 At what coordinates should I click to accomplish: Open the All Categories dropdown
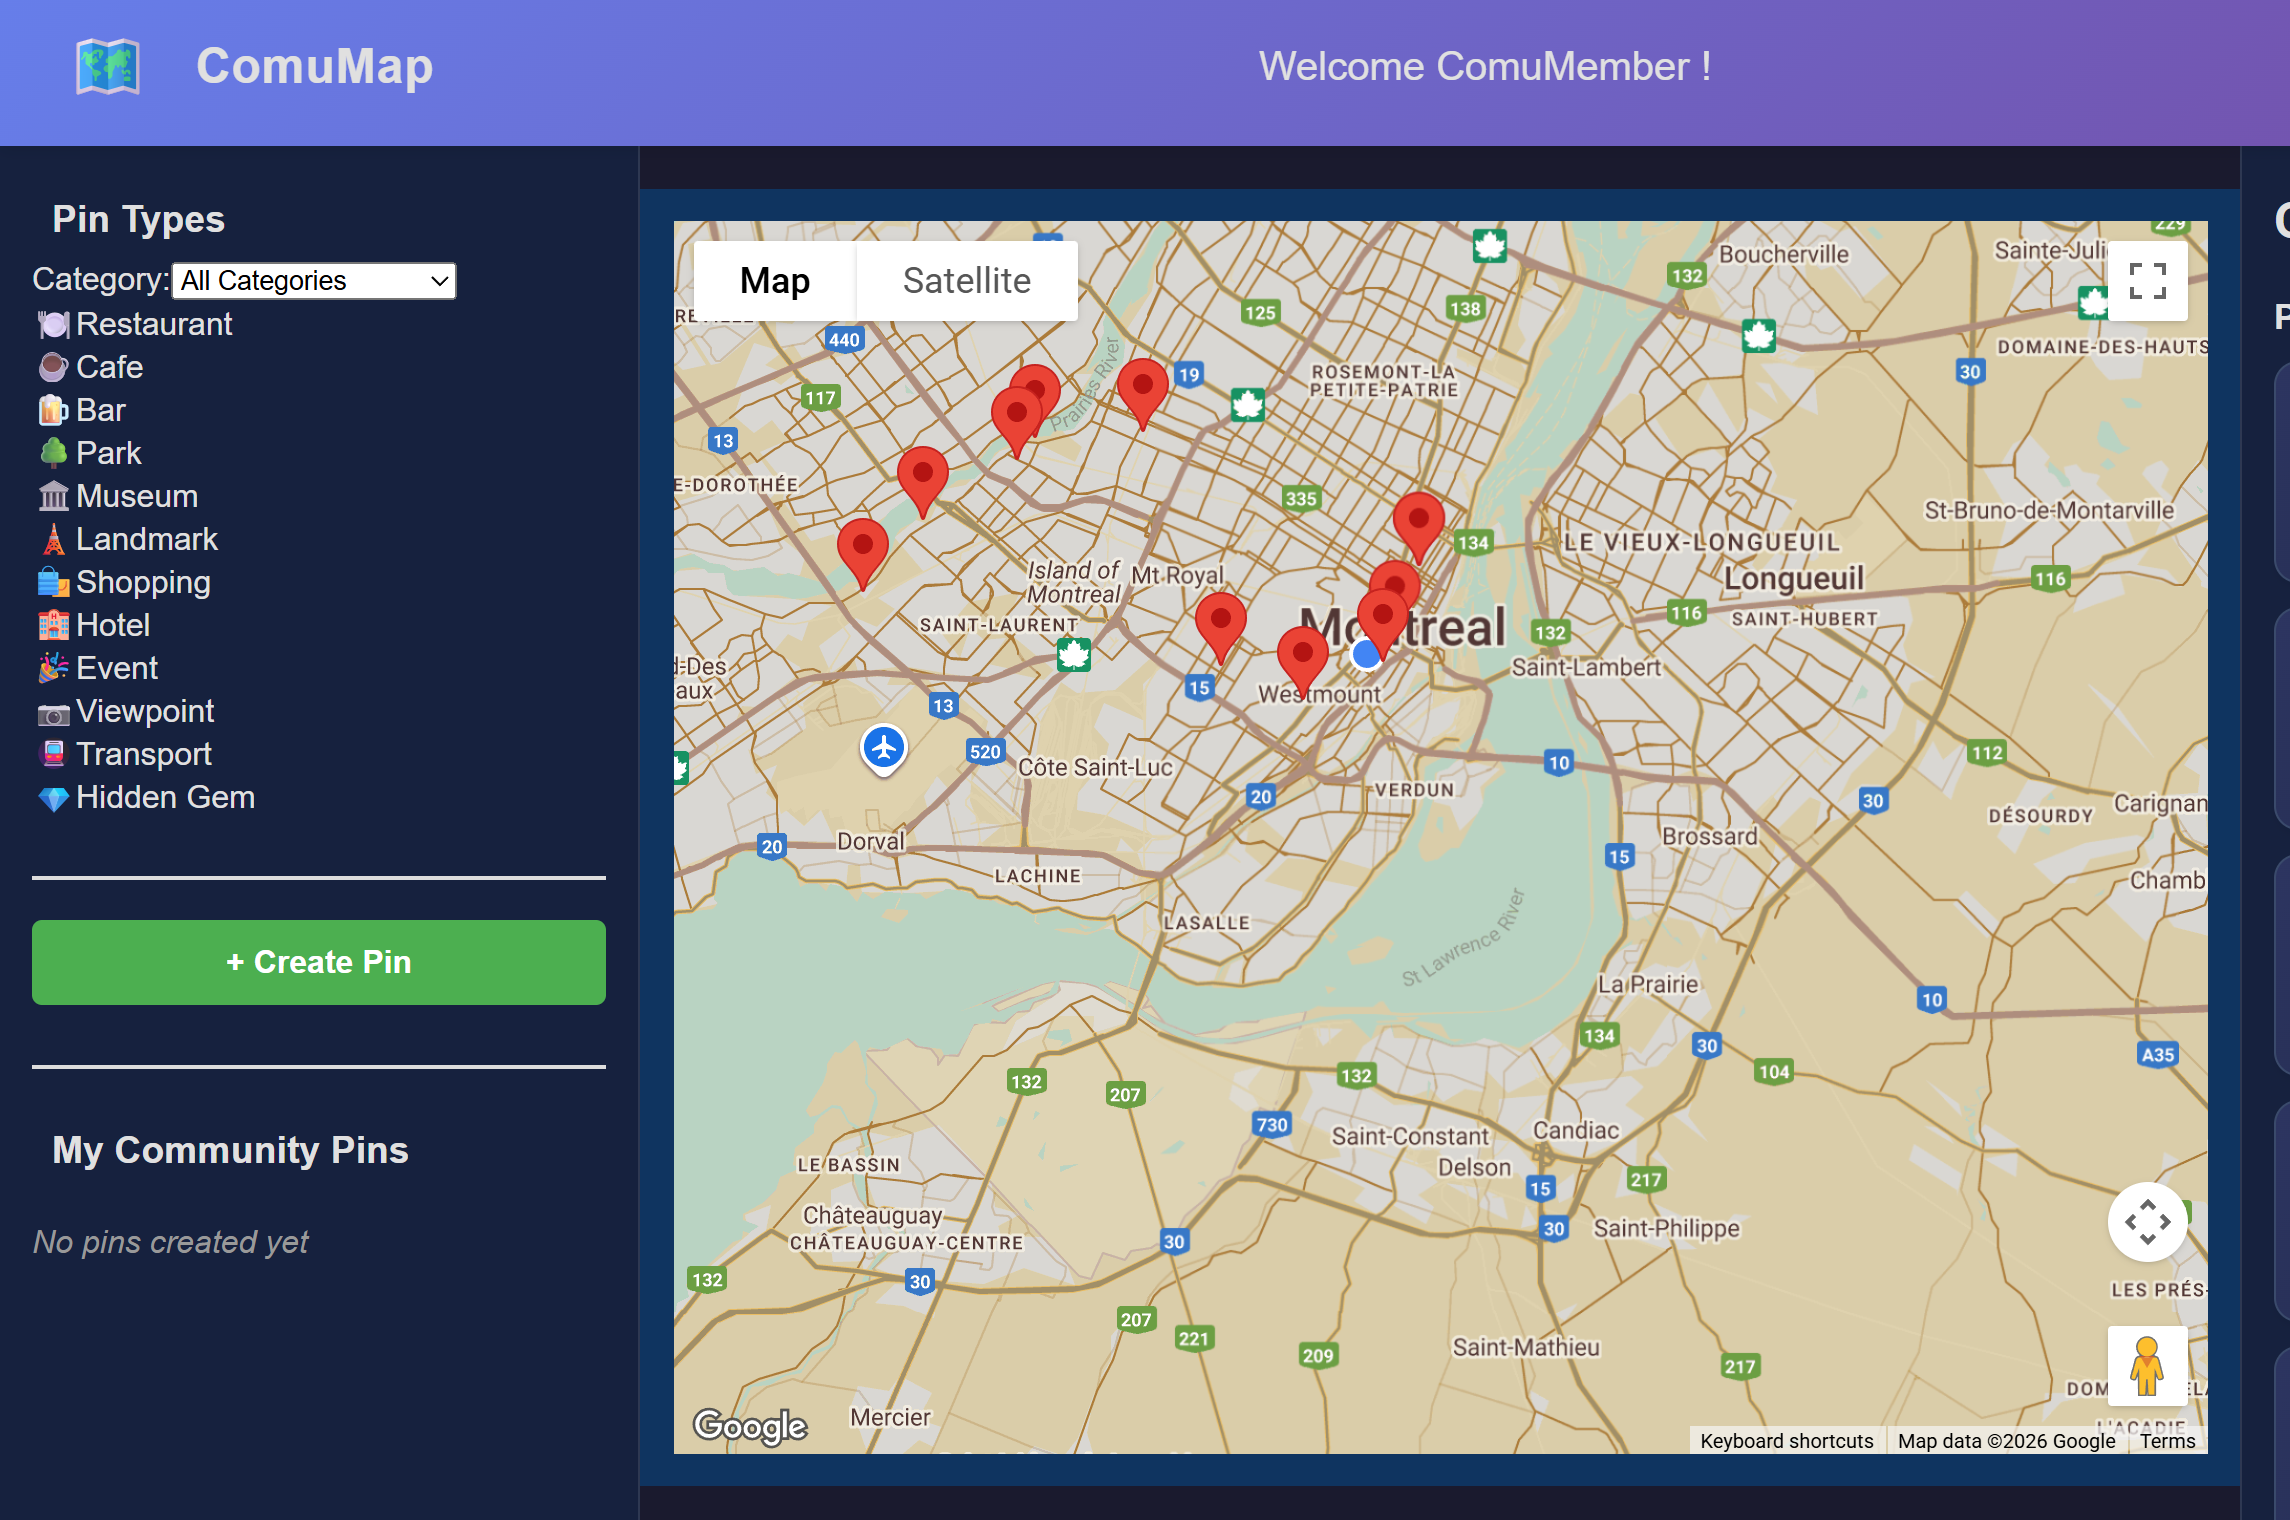(314, 281)
